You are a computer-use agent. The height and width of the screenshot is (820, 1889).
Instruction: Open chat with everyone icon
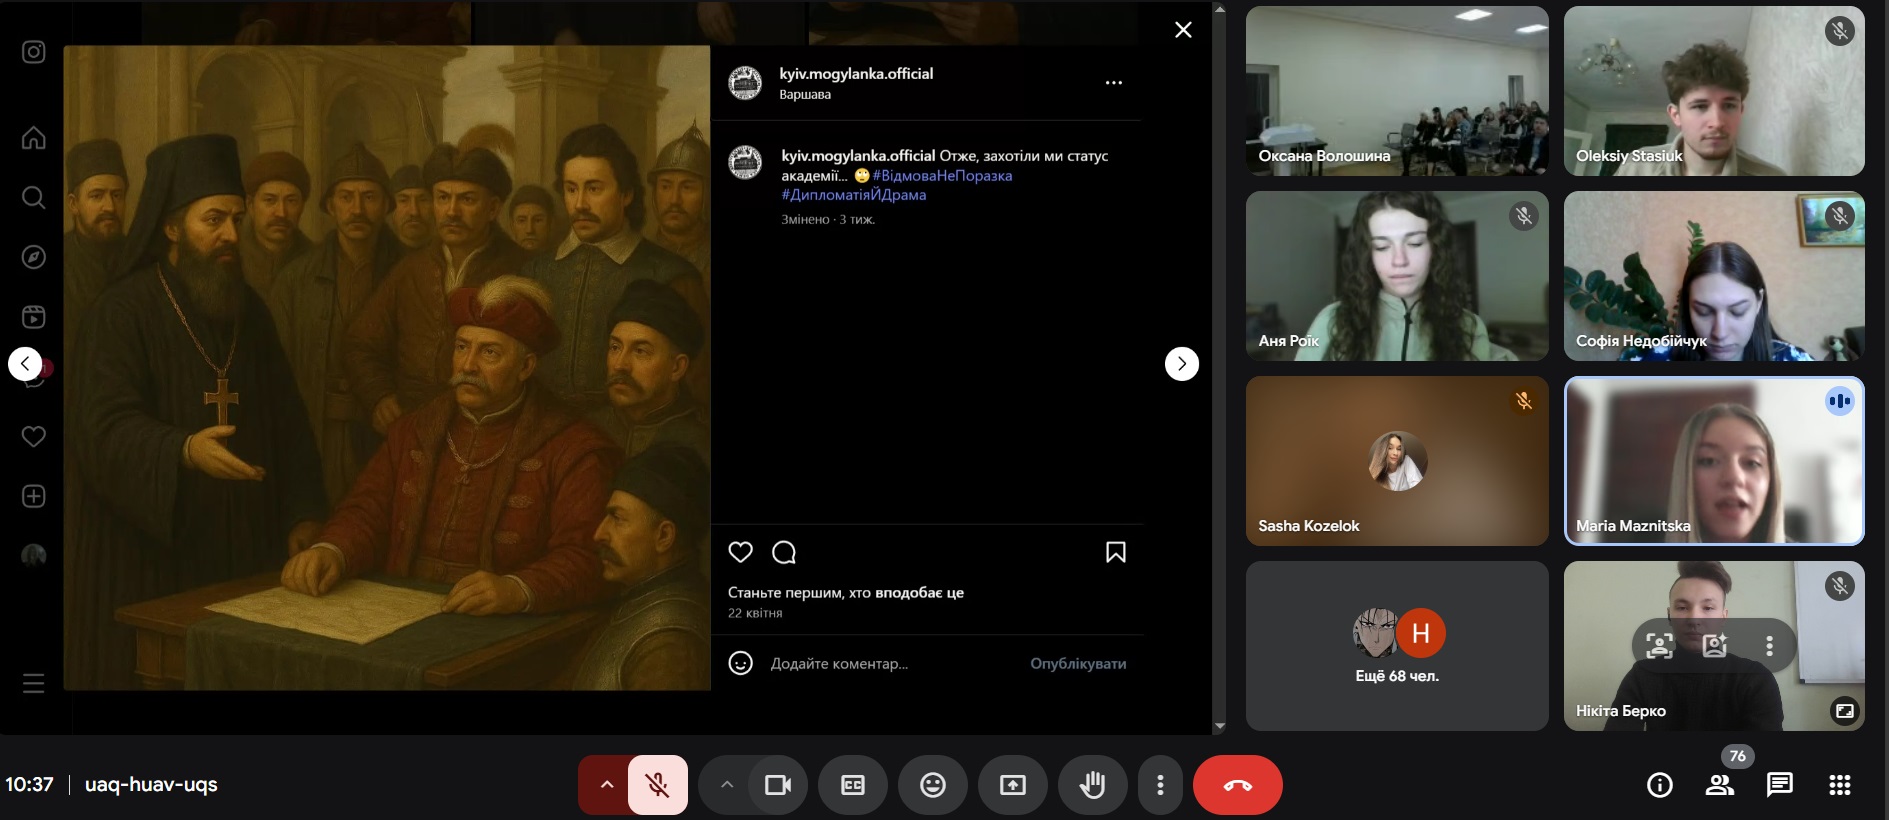(1780, 785)
